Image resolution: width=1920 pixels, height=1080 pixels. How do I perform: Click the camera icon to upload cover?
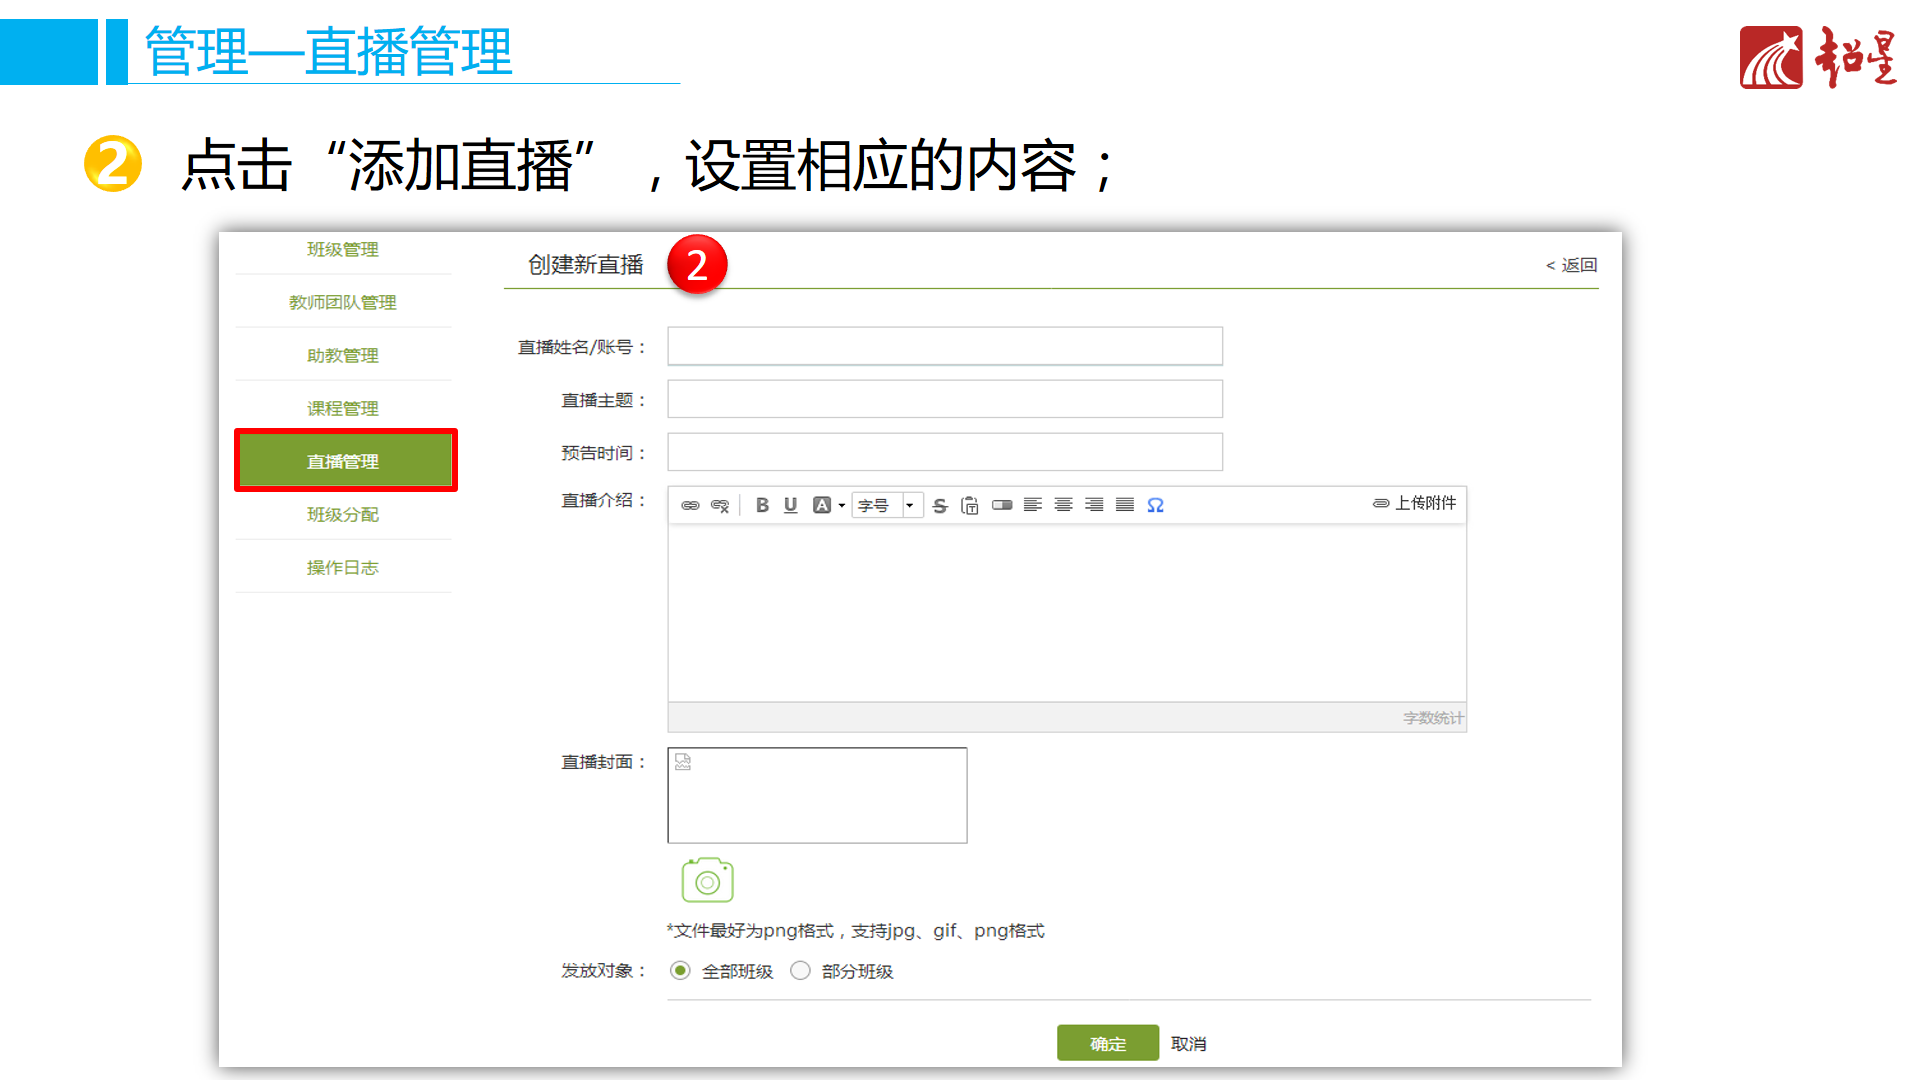pyautogui.click(x=708, y=880)
